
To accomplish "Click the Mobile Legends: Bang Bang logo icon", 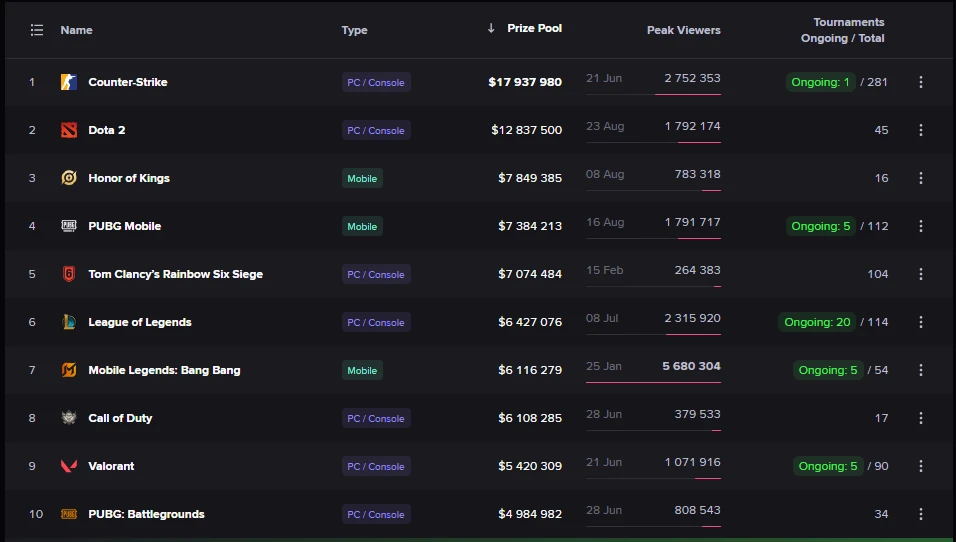I will (x=69, y=370).
